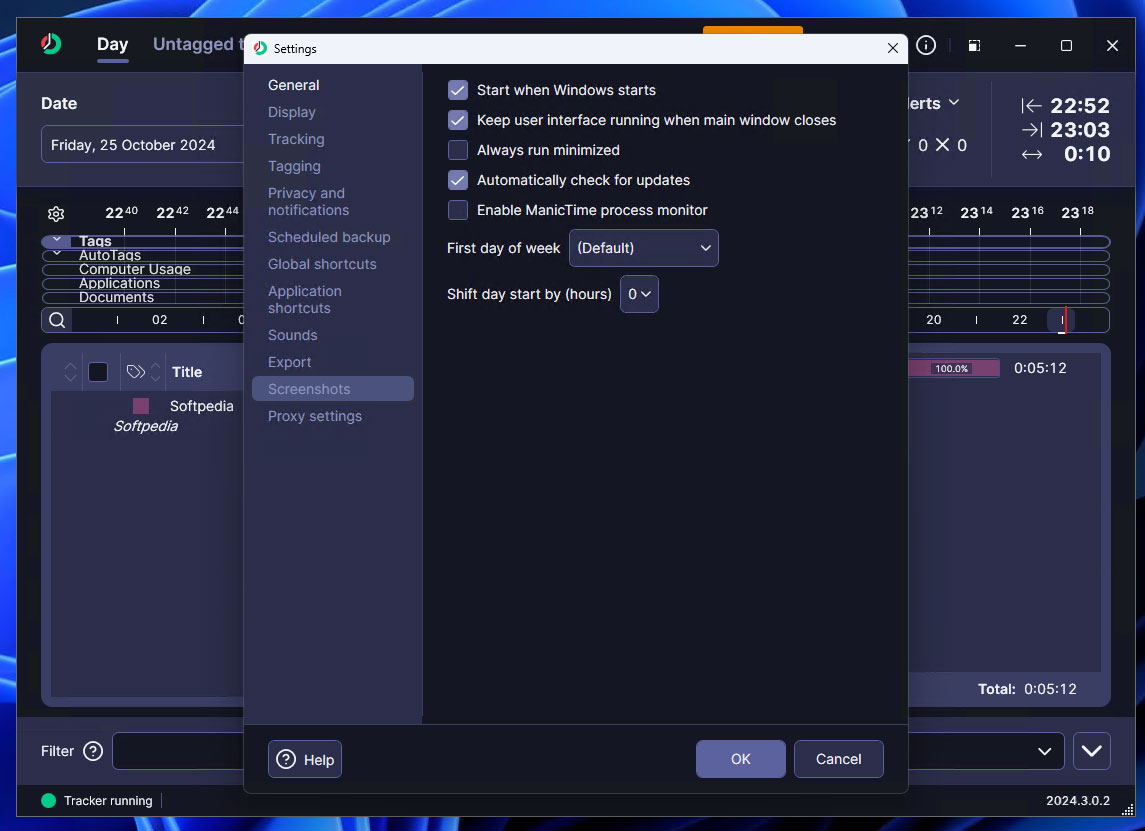This screenshot has height=831, width=1145.
Task: Open the info icon in title bar
Action: 926,45
